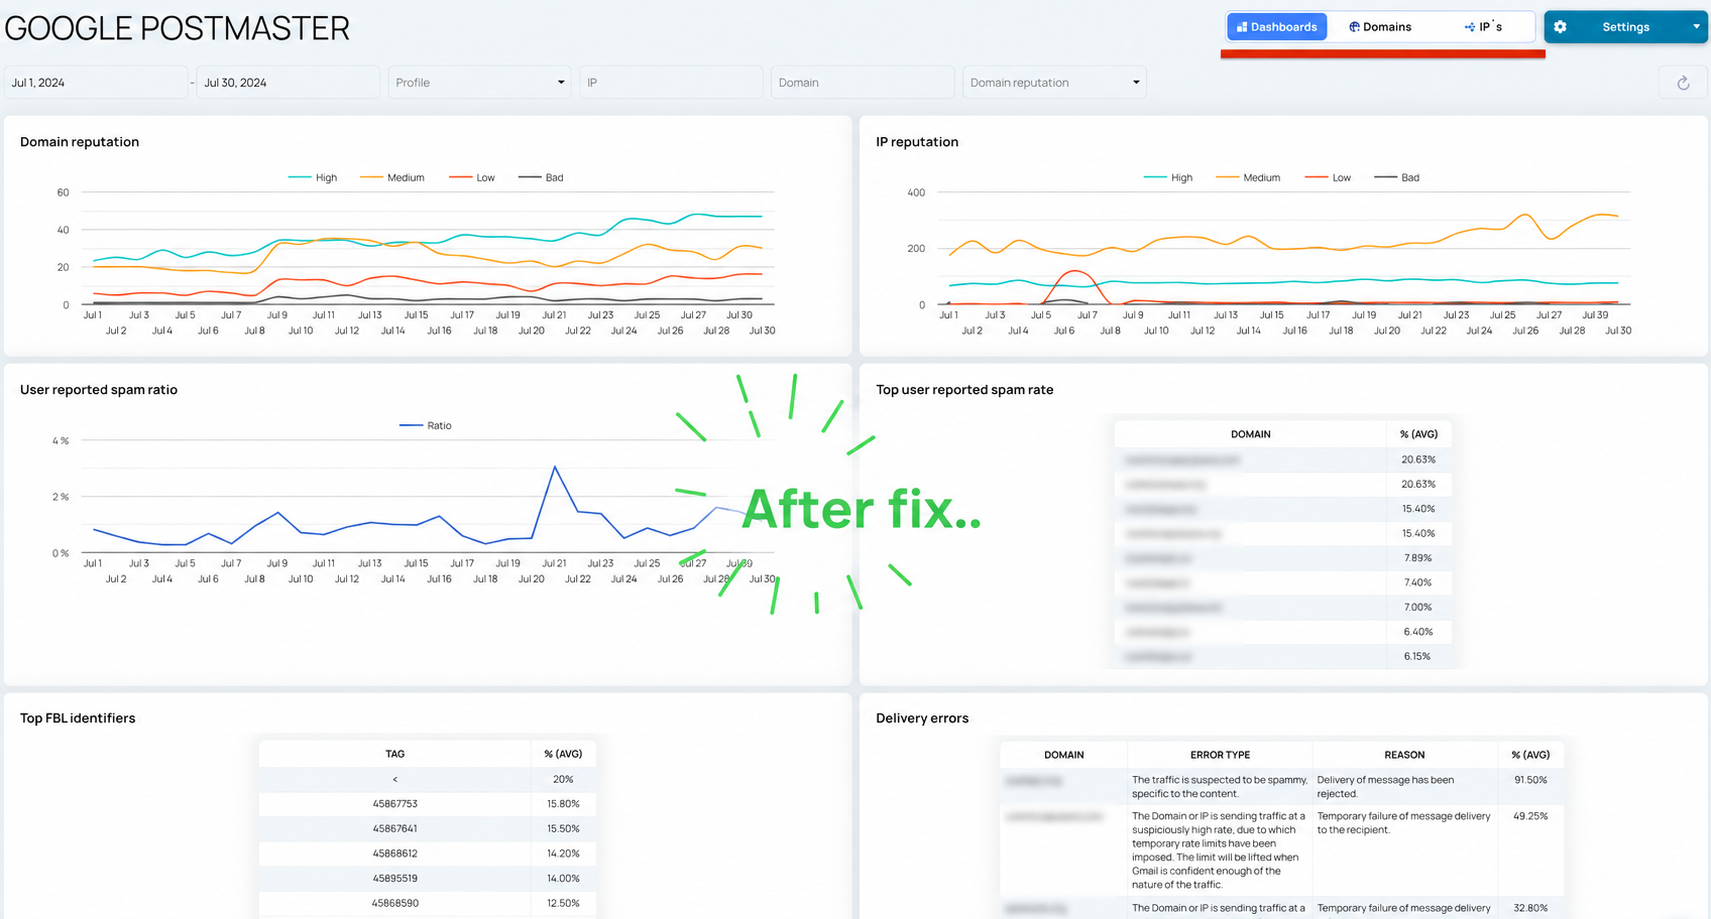The width and height of the screenshot is (1711, 919).
Task: Toggle Medium series in Domain reputation legend
Action: pos(393,178)
